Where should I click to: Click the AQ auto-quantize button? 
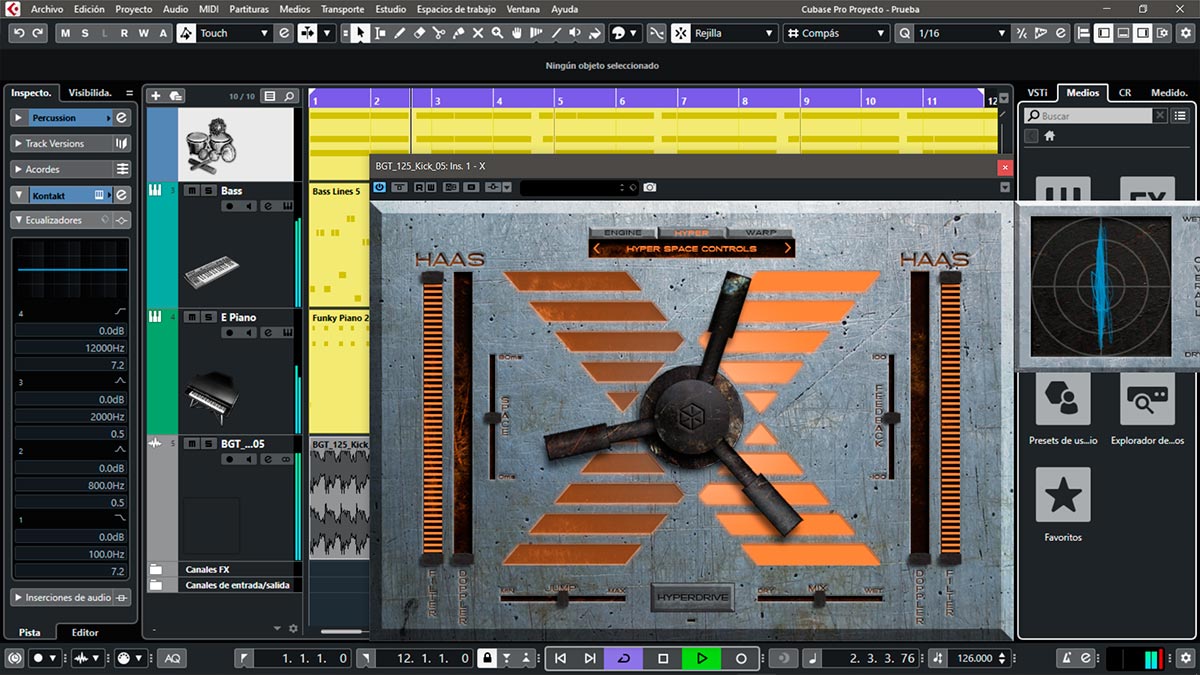[173, 658]
